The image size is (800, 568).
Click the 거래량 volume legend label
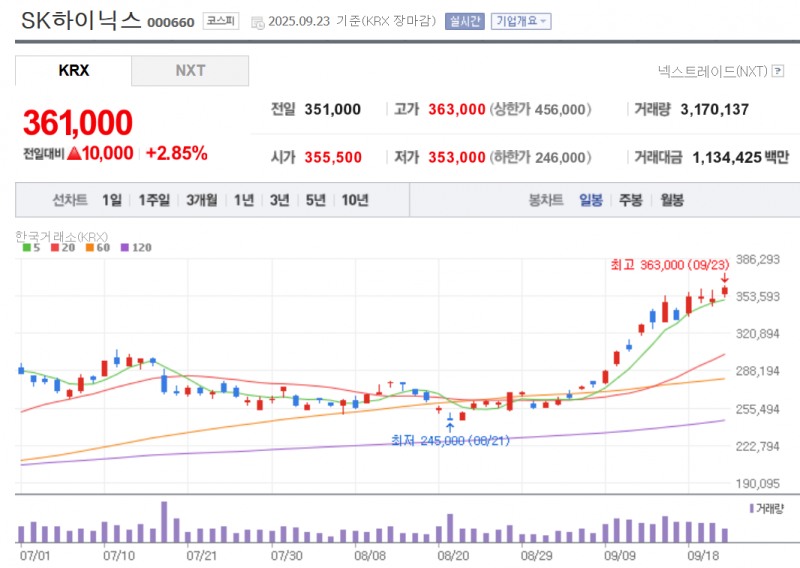769,508
